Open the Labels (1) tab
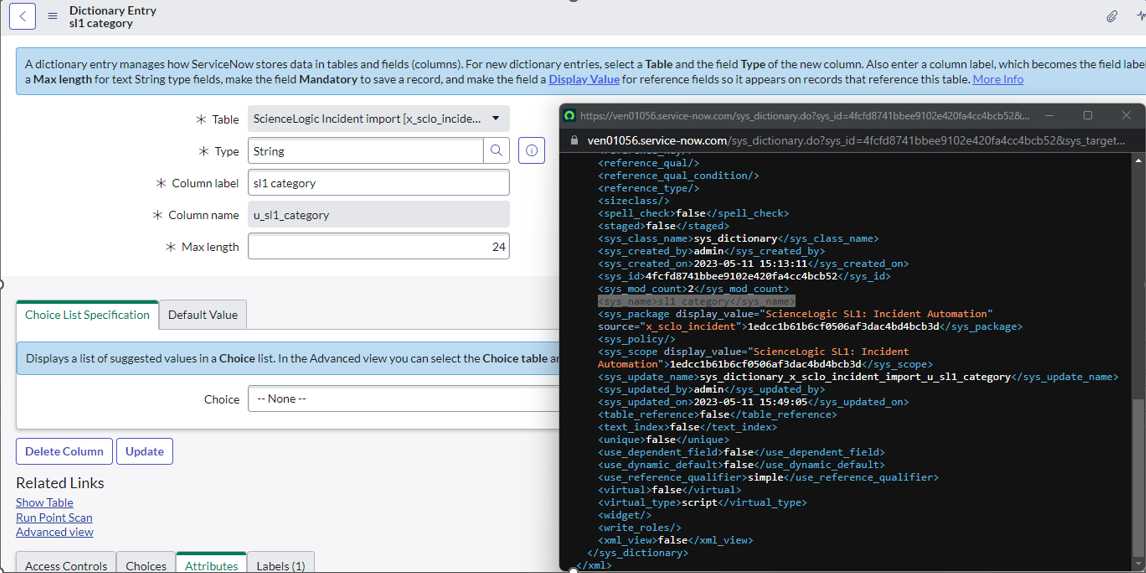This screenshot has width=1146, height=573. [280, 565]
